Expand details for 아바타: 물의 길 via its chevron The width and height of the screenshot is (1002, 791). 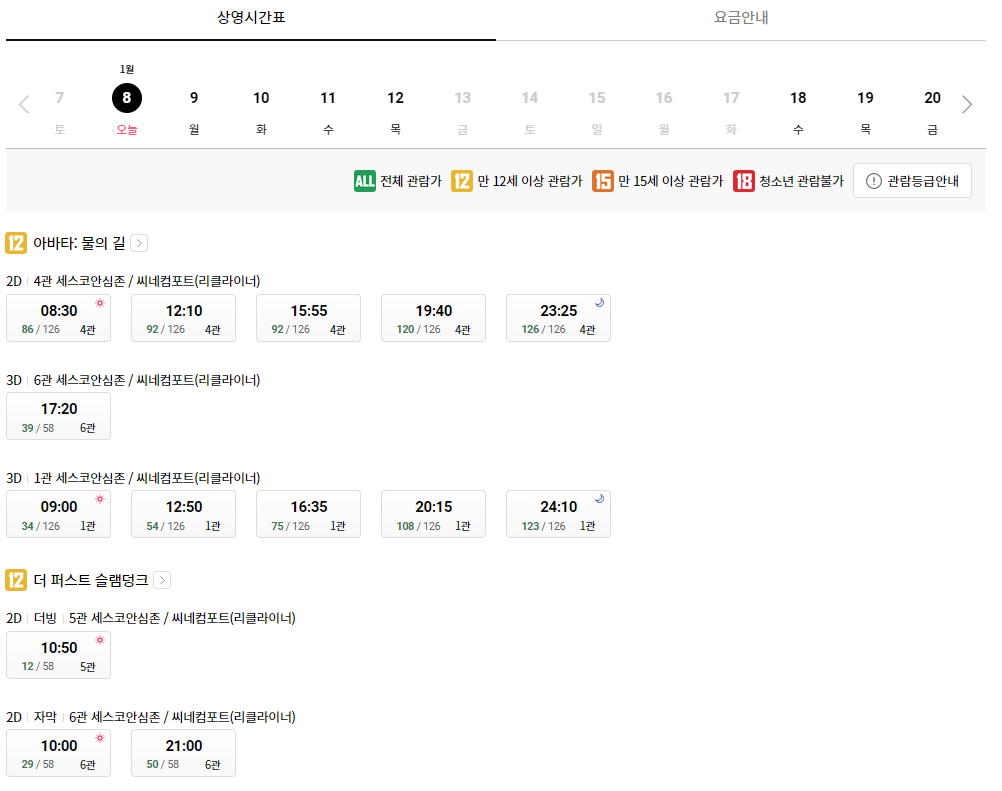tap(139, 243)
